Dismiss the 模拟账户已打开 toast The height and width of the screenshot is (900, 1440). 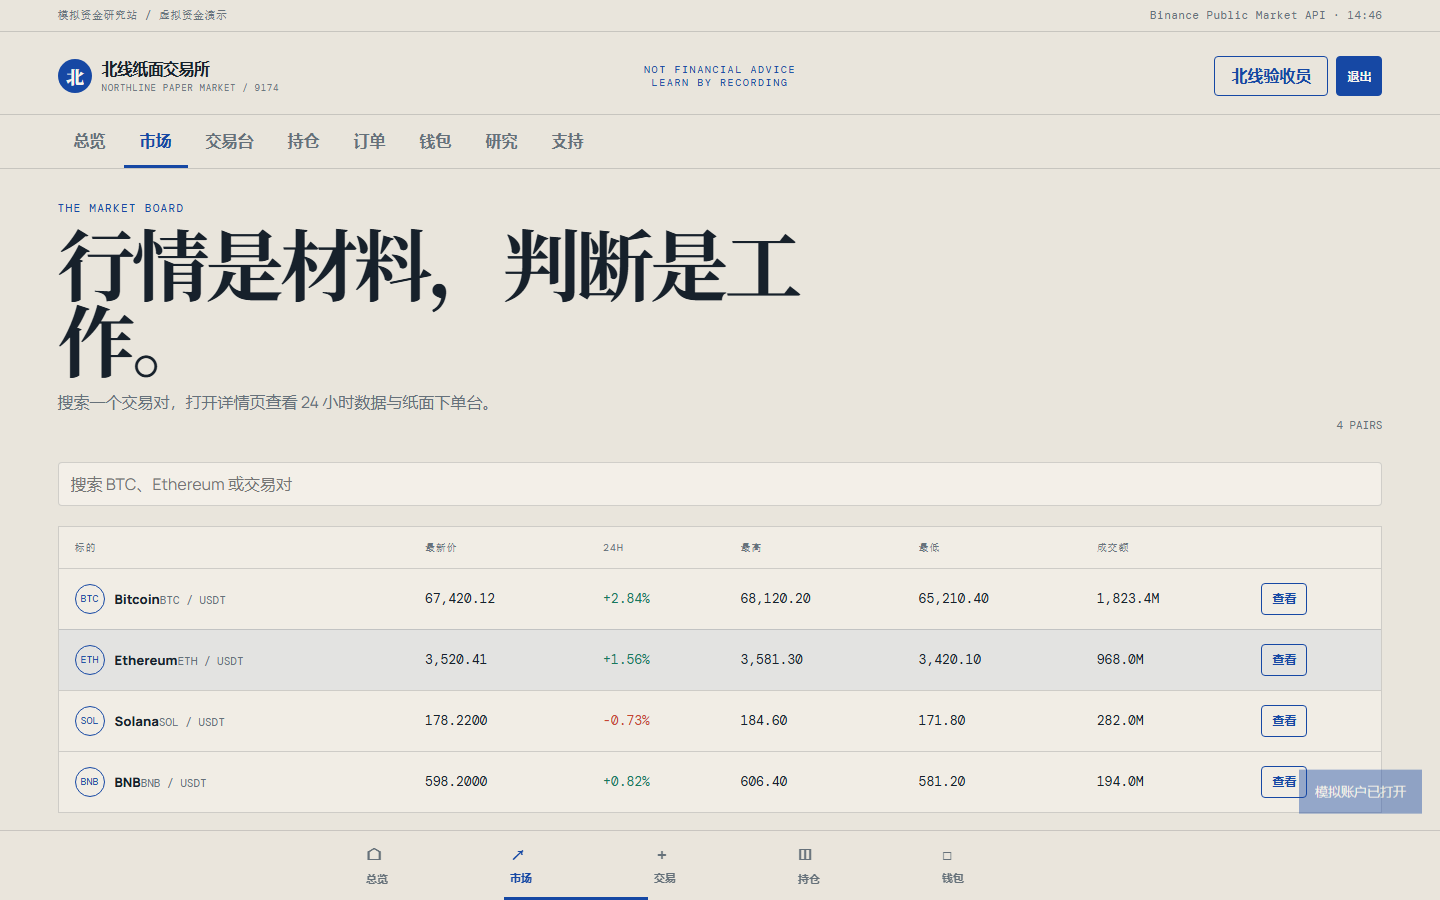pyautogui.click(x=1360, y=791)
